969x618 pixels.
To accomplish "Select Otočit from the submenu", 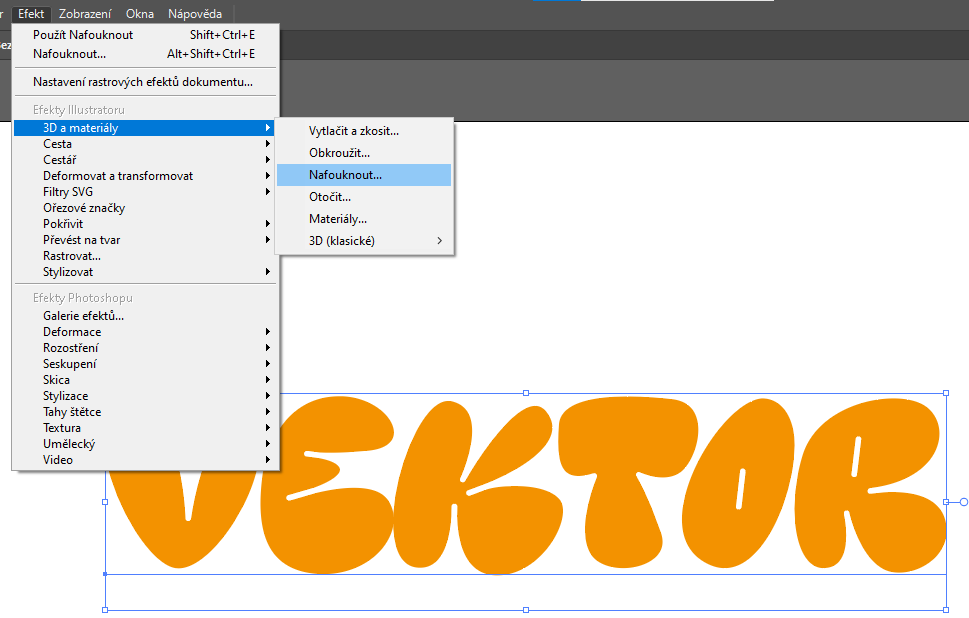I will click(x=330, y=197).
